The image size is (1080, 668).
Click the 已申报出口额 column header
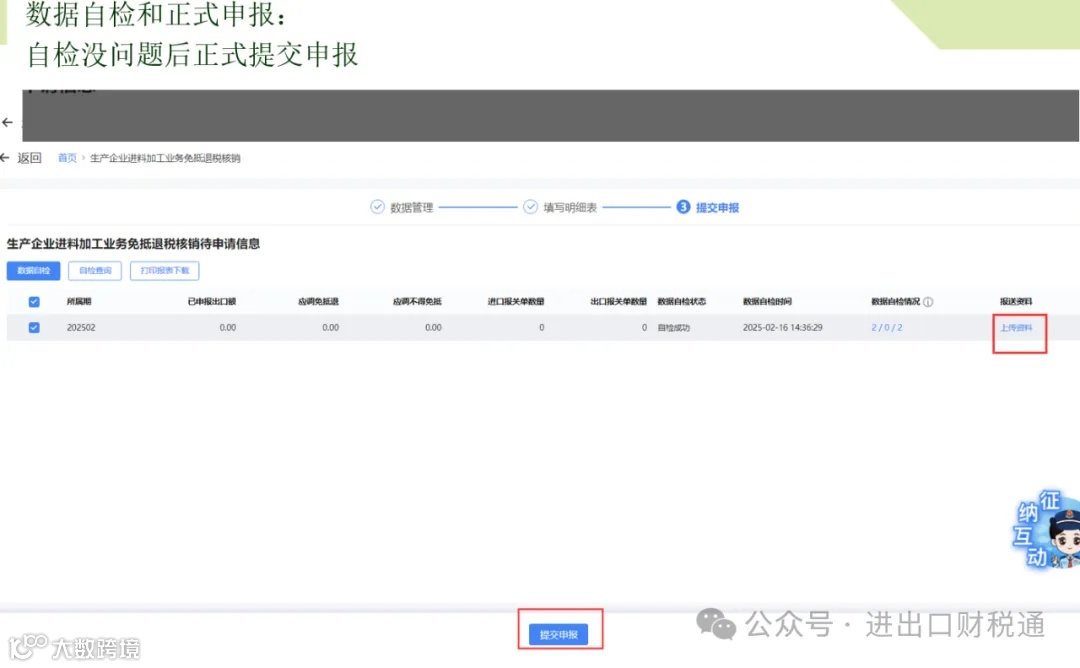[212, 302]
